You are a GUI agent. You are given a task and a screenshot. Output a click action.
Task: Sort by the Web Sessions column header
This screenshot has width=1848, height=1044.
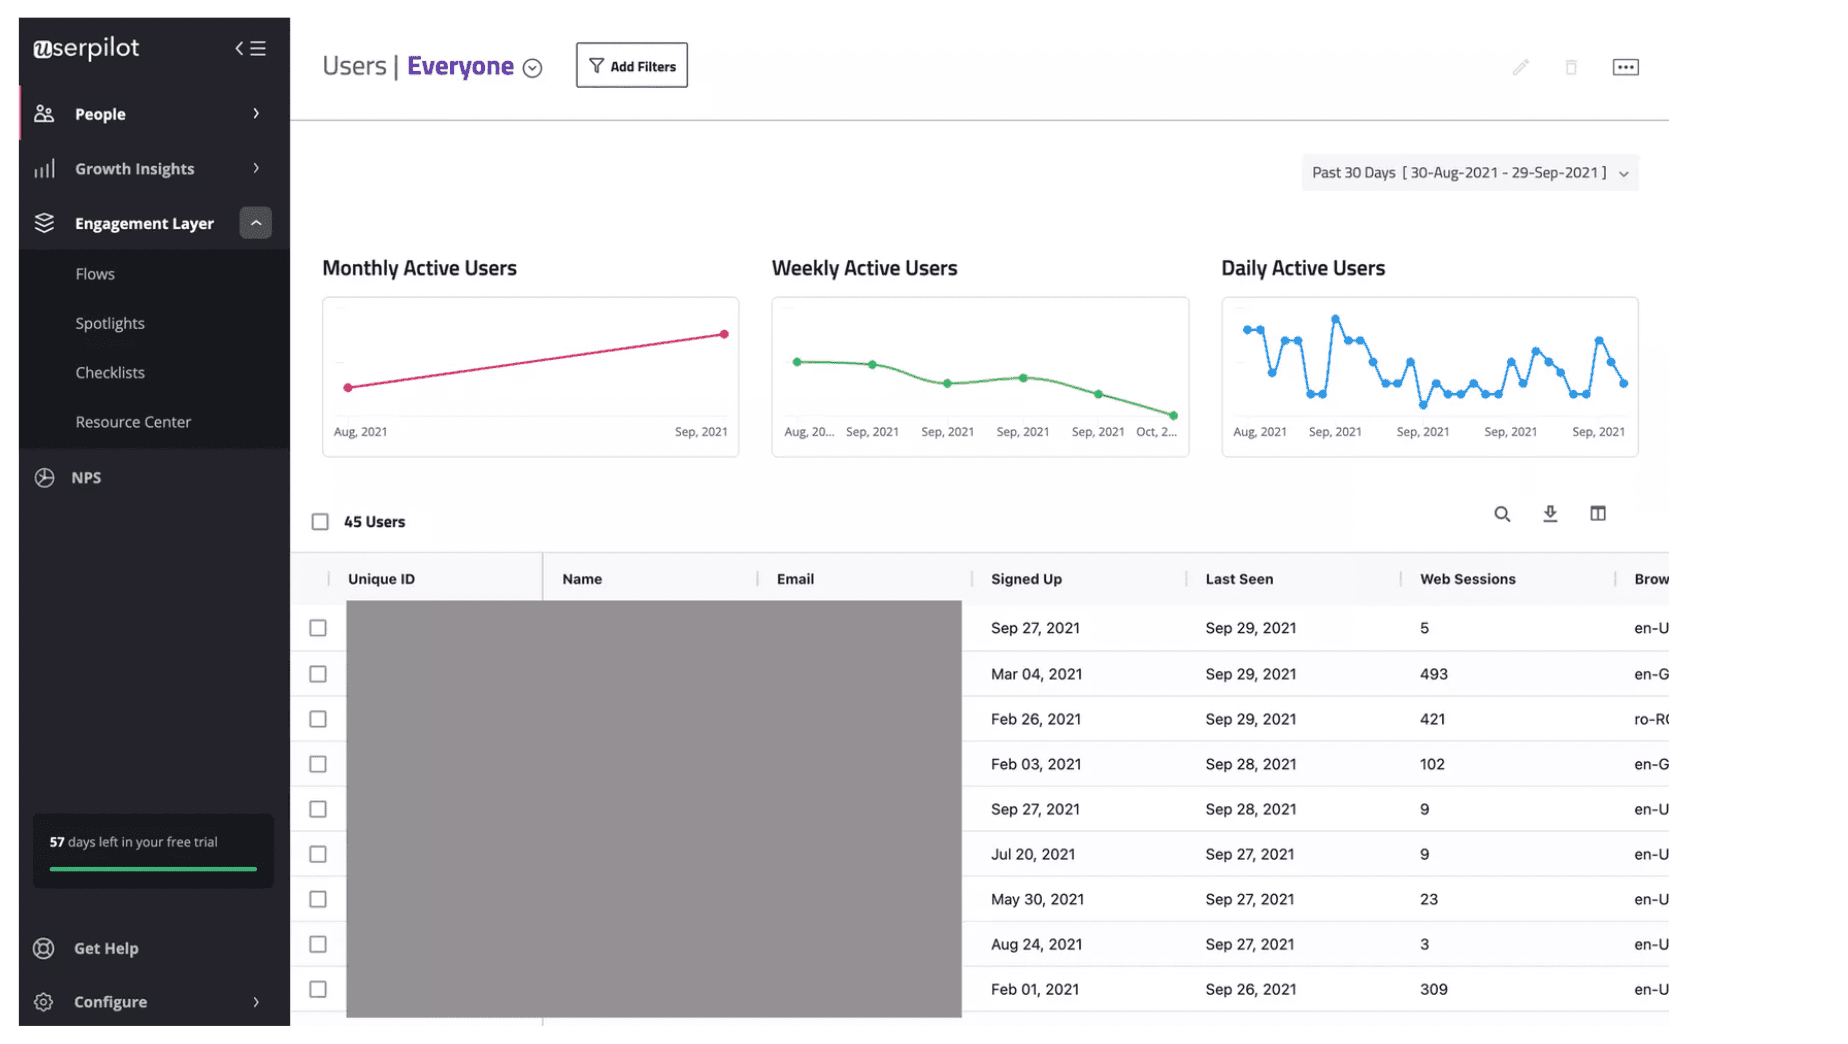tap(1468, 580)
